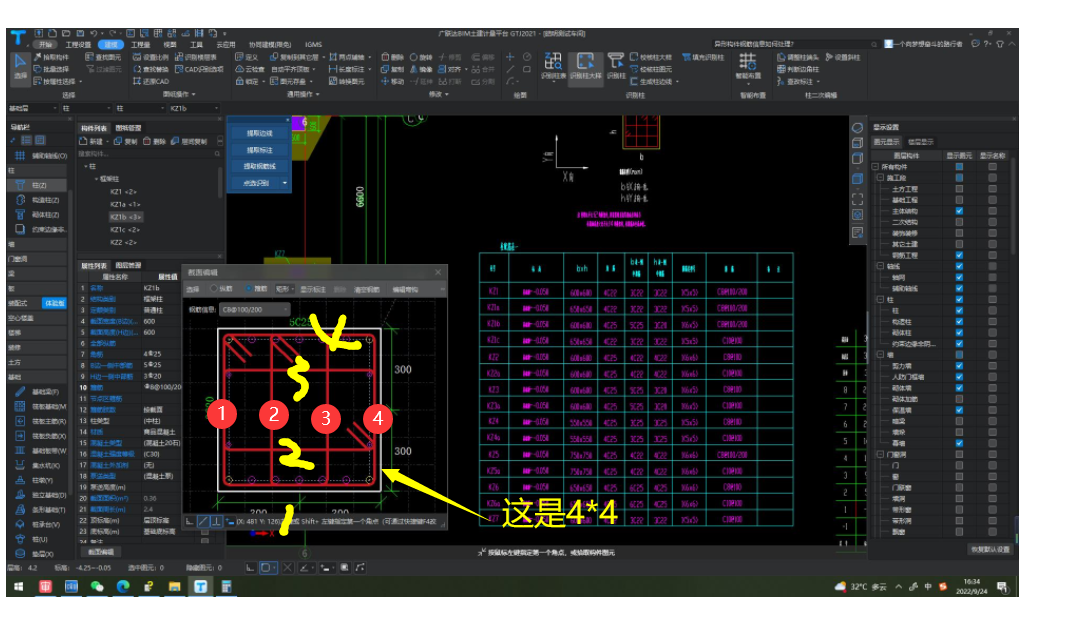This screenshot has height=630, width=1065.
Task: Switch to 图层管理 tab in properties panel
Action: coord(128,265)
